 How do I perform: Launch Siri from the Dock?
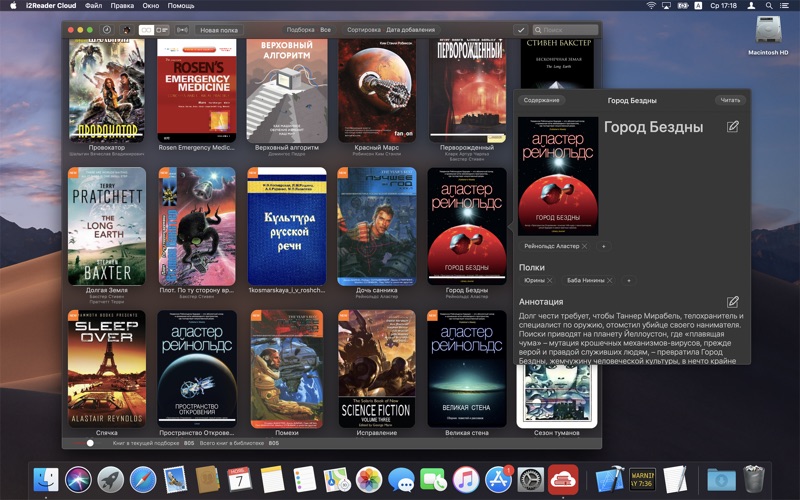pyautogui.click(x=78, y=480)
